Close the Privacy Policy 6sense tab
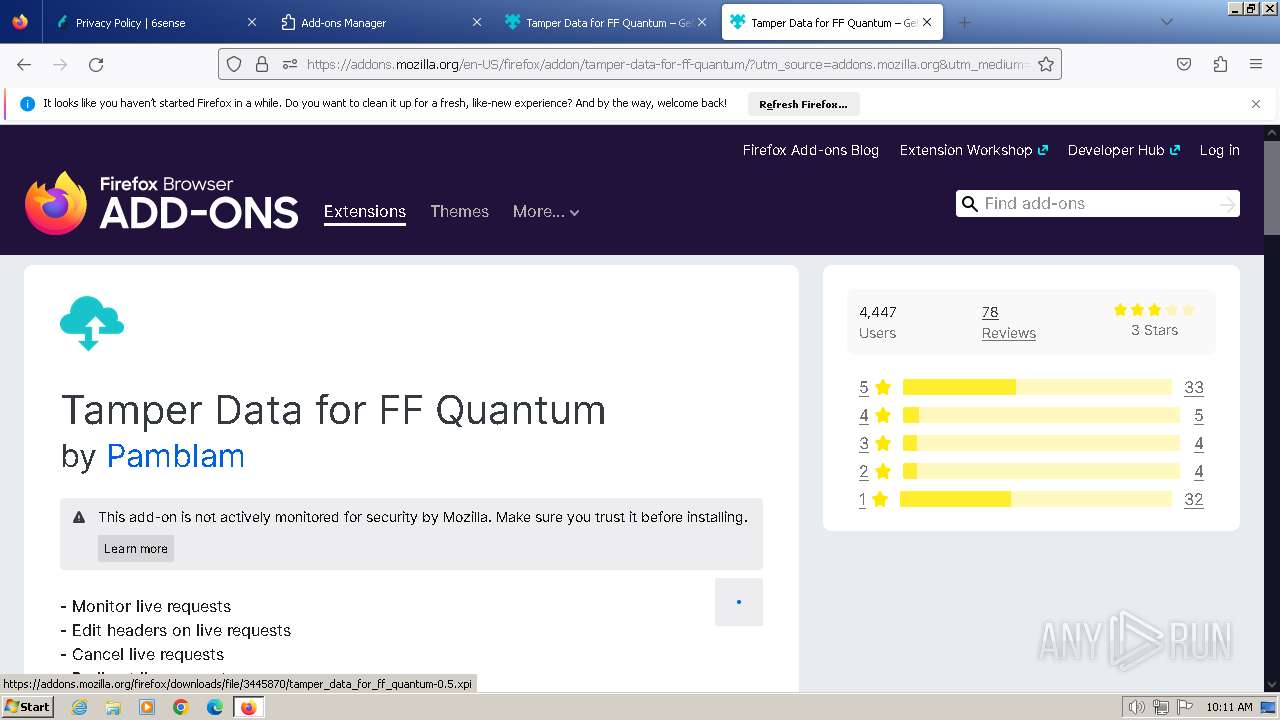1280x720 pixels. pos(252,22)
